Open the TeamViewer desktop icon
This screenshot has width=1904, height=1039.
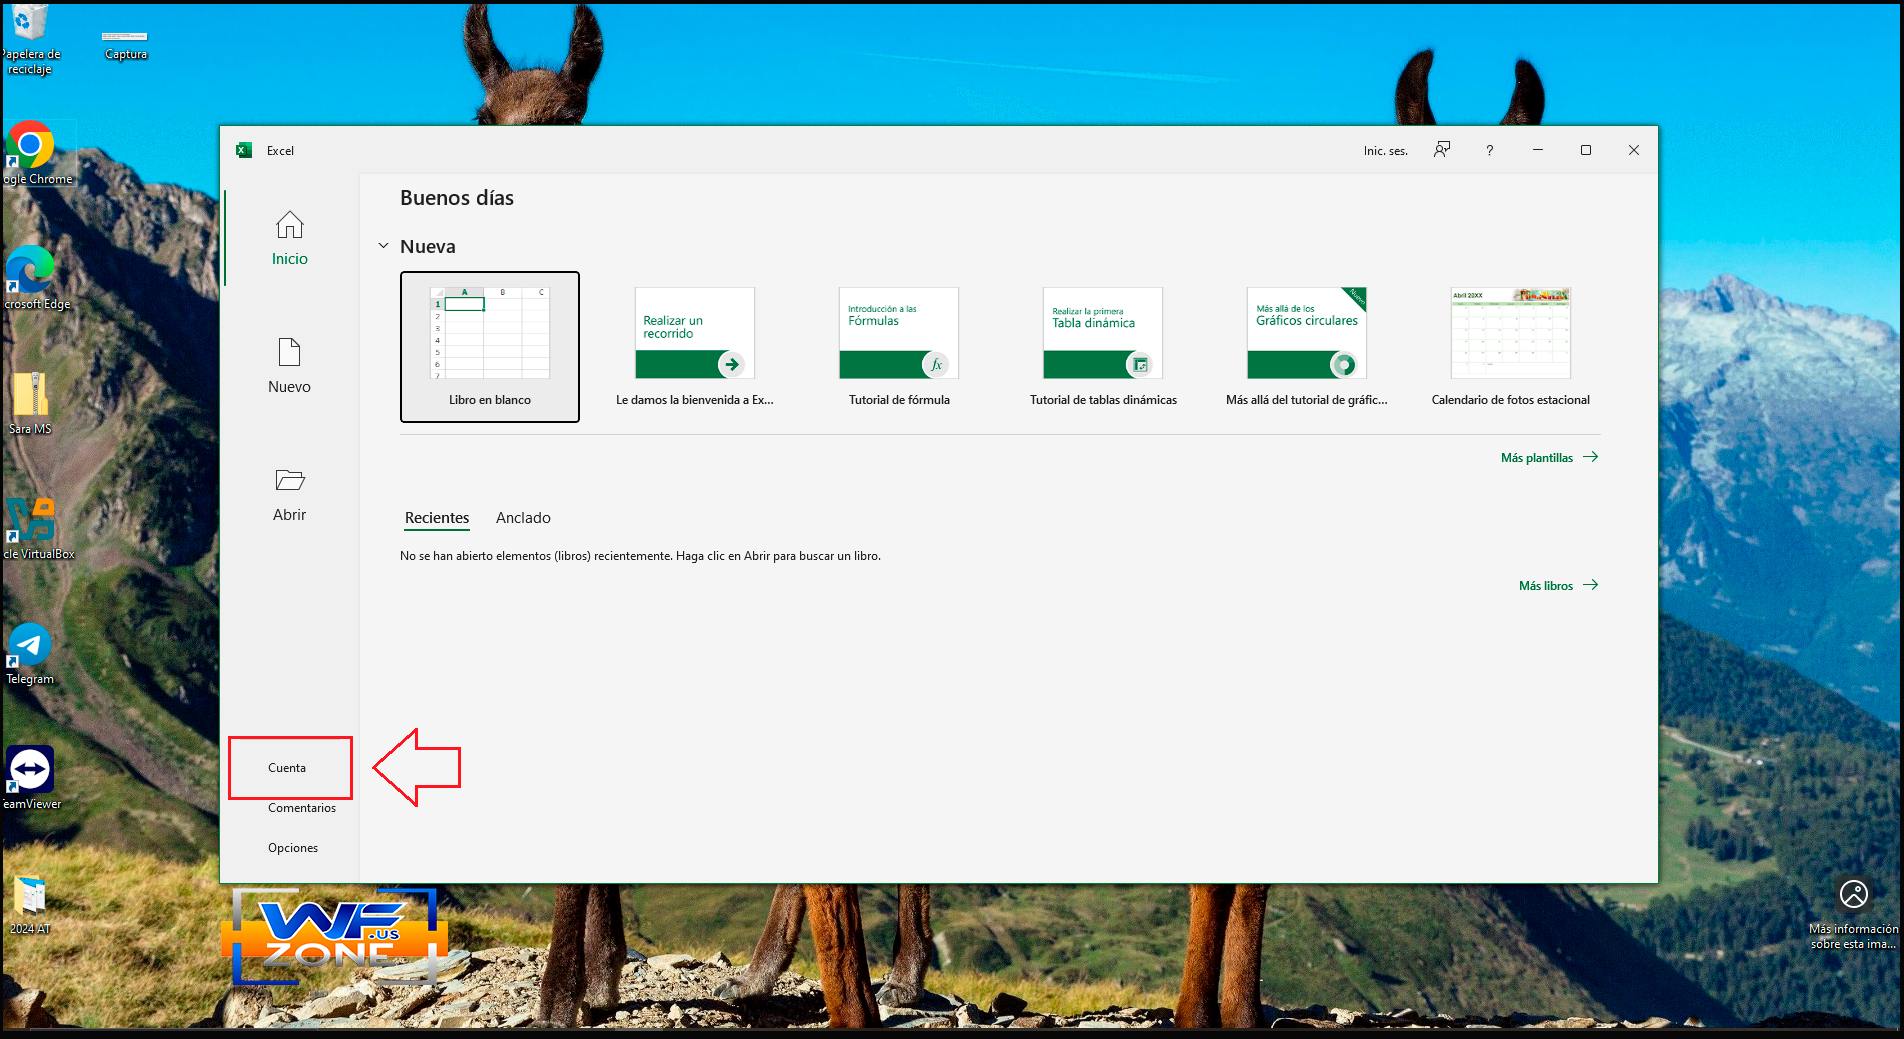pyautogui.click(x=30, y=771)
